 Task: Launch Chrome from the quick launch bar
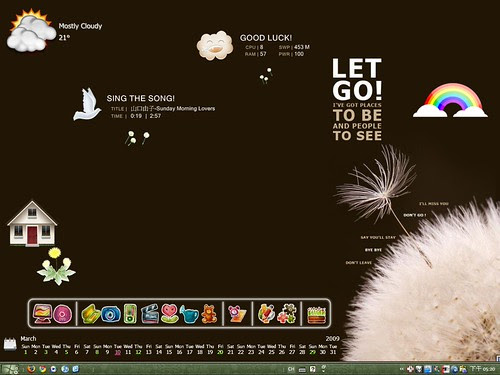[42, 369]
